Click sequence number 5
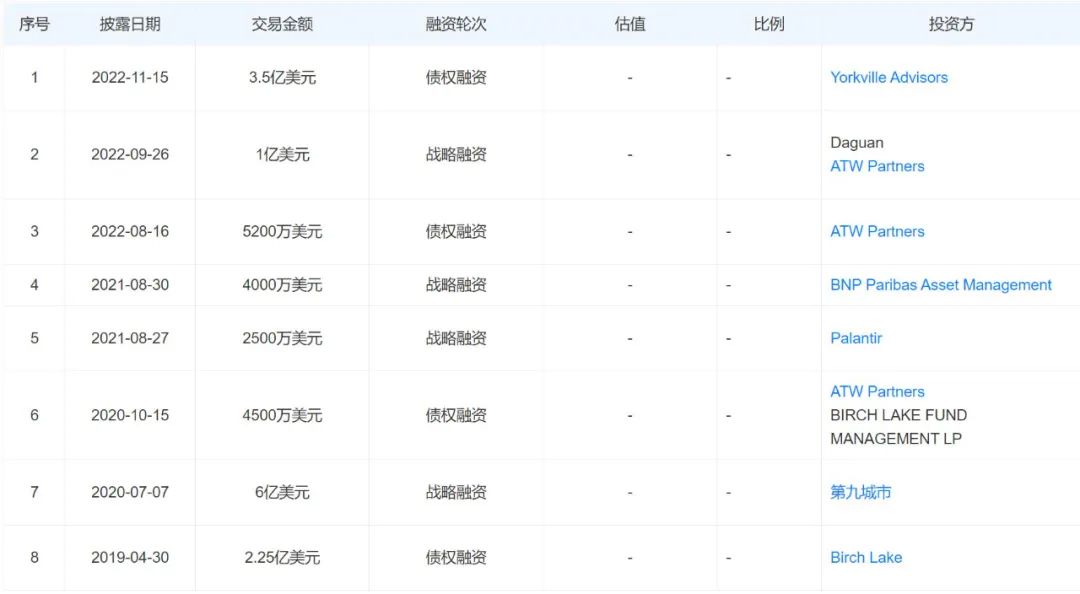Image resolution: width=1080 pixels, height=594 pixels. 34,338
